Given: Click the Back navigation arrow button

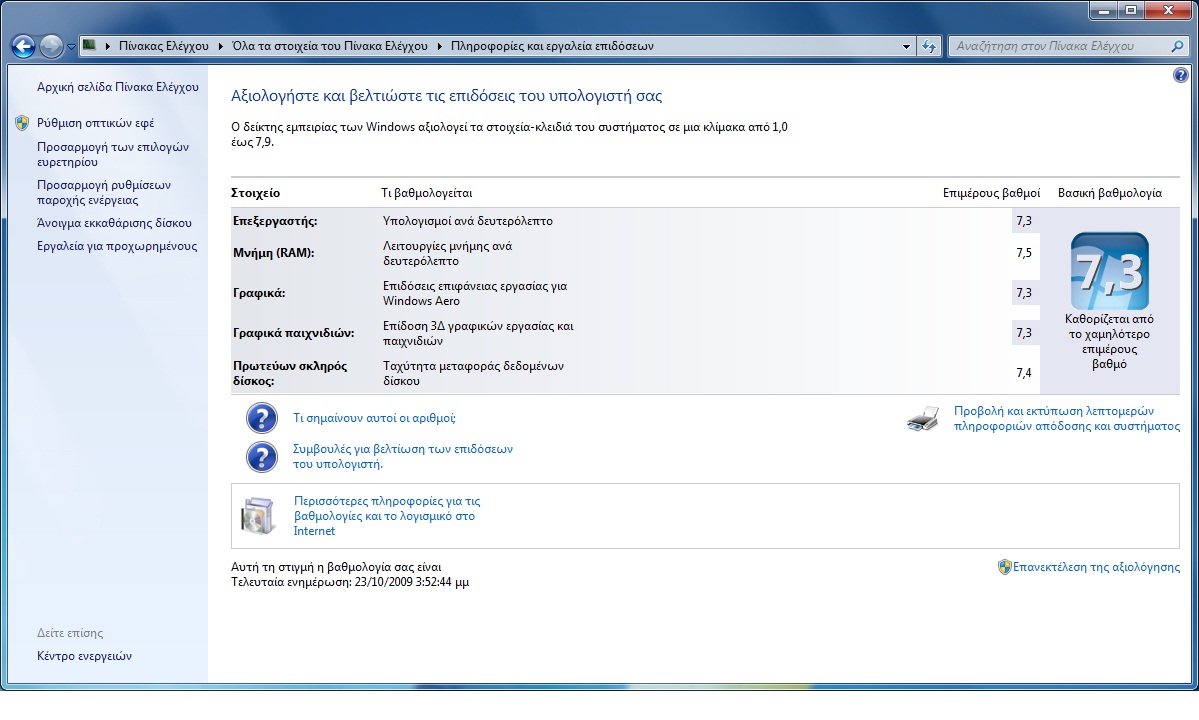Looking at the screenshot, I should point(24,47).
